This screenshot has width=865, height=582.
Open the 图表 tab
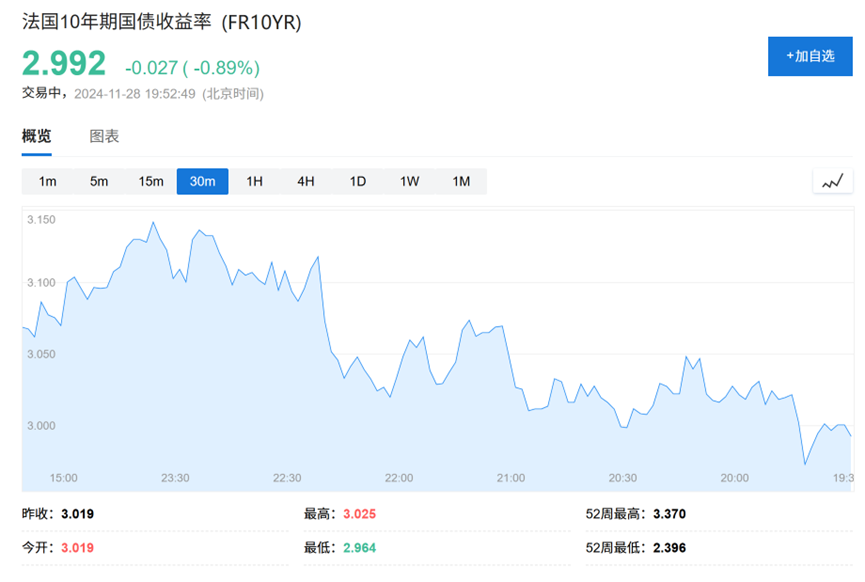point(103,136)
